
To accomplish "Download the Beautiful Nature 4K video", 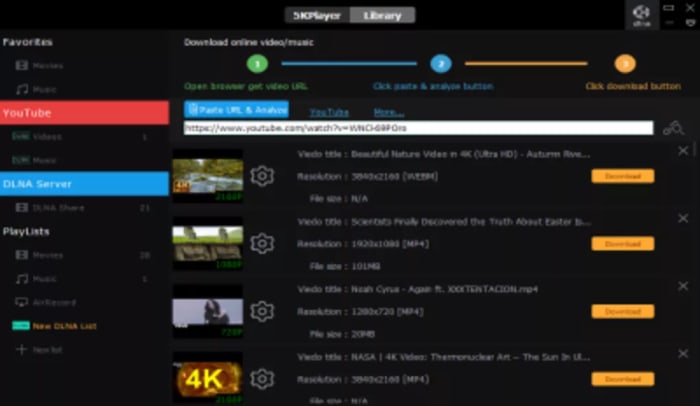I will coord(622,176).
